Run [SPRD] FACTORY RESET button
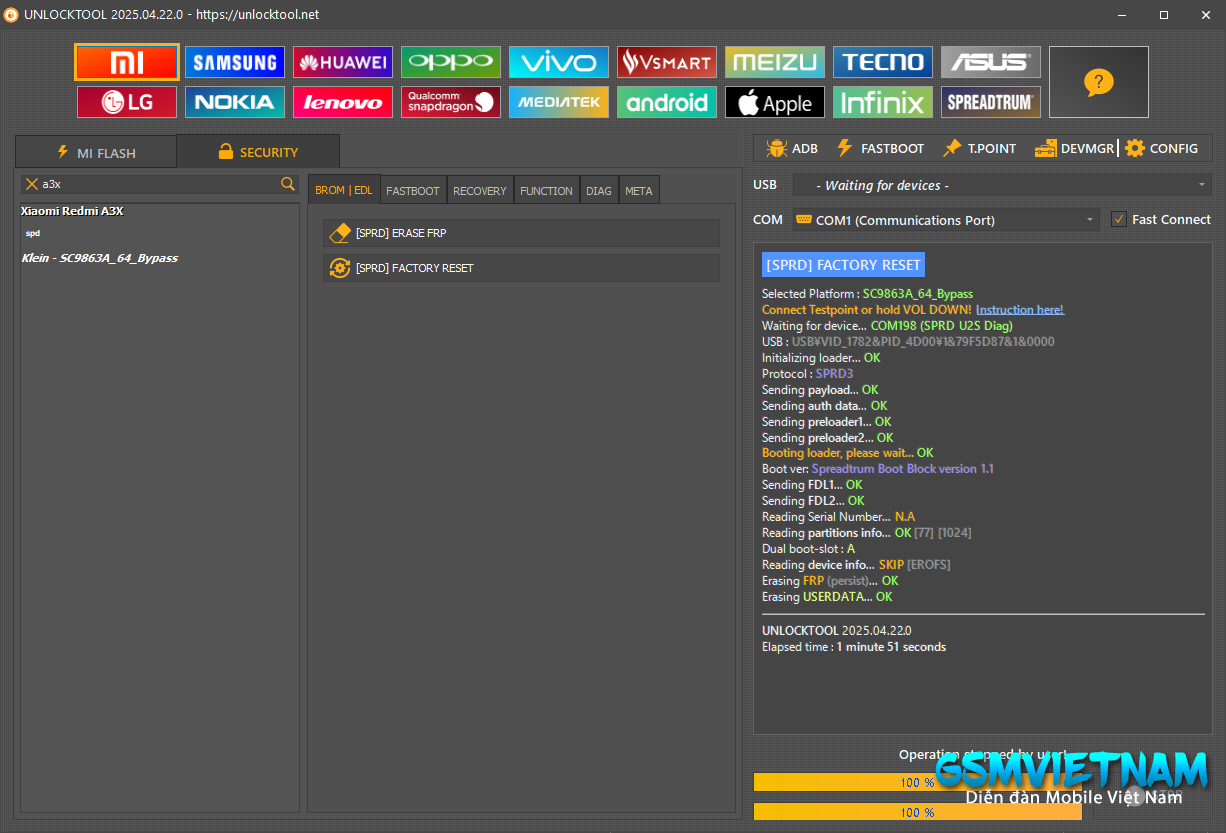The width and height of the screenshot is (1226, 833). [521, 268]
